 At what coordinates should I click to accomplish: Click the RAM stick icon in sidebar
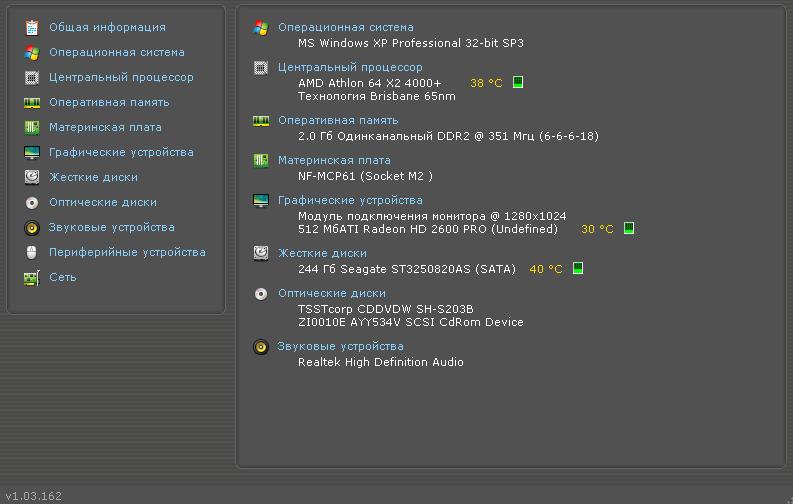32,103
